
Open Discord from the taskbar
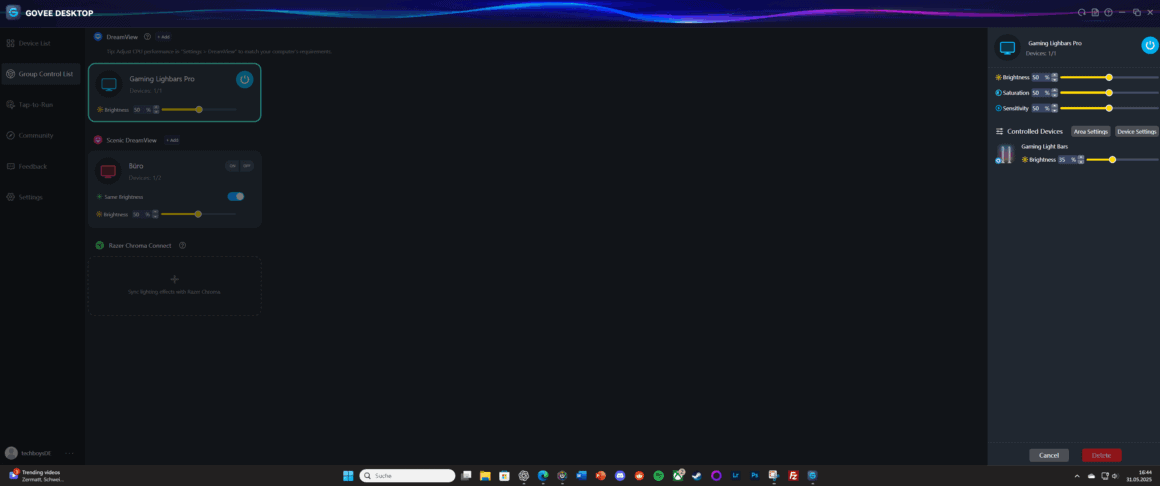point(620,476)
